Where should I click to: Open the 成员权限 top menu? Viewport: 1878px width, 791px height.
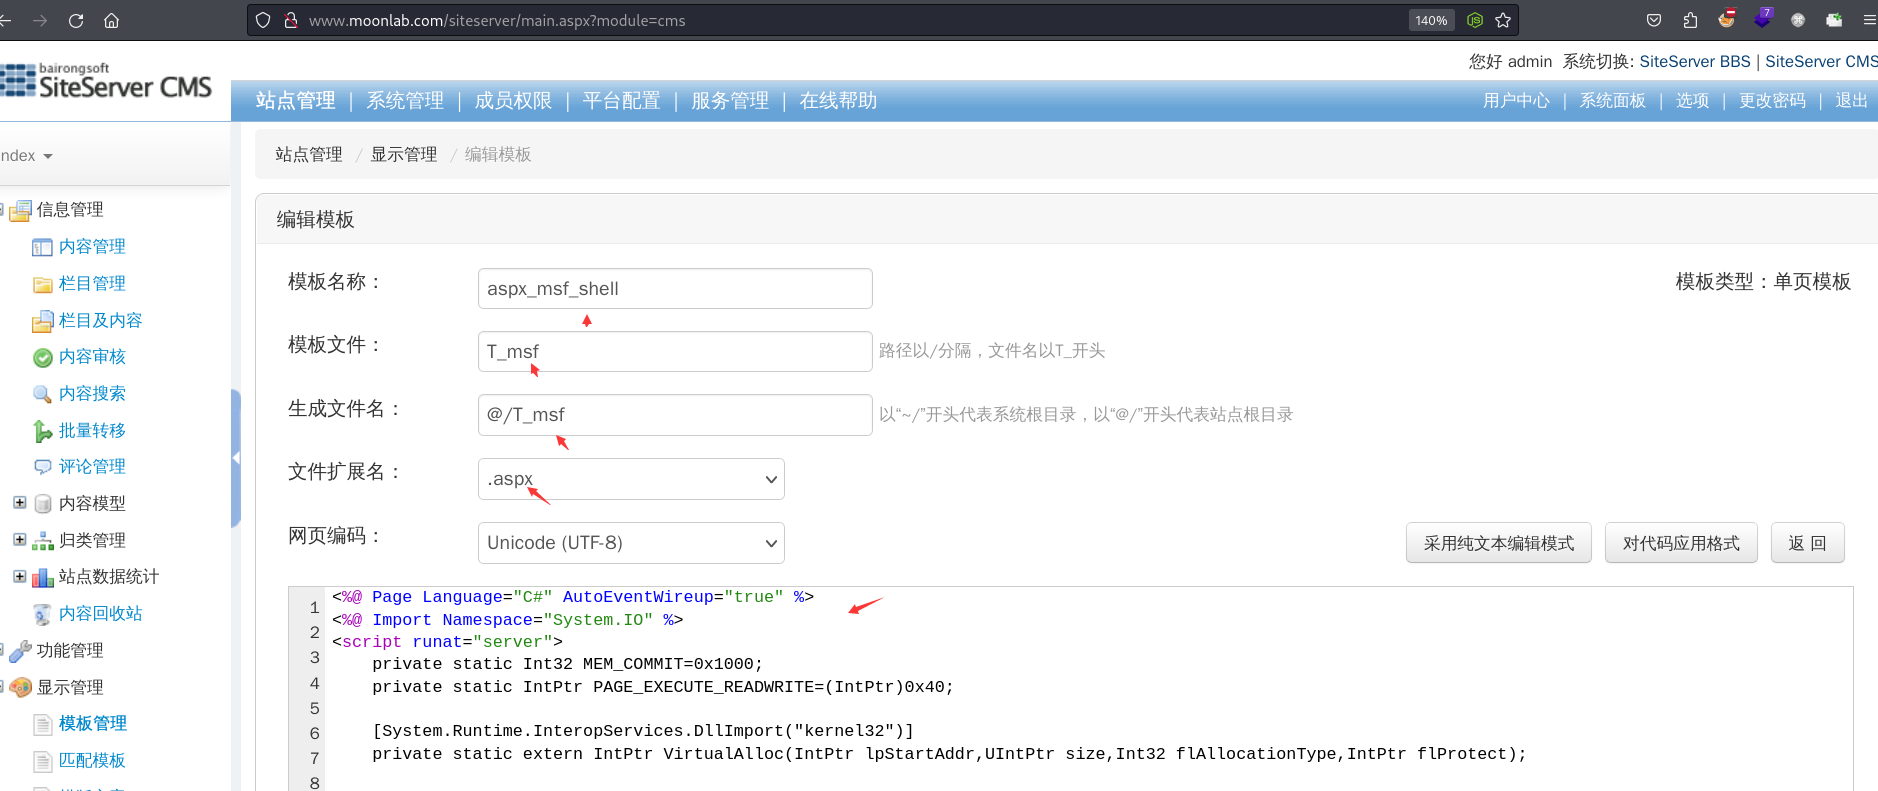pos(513,101)
